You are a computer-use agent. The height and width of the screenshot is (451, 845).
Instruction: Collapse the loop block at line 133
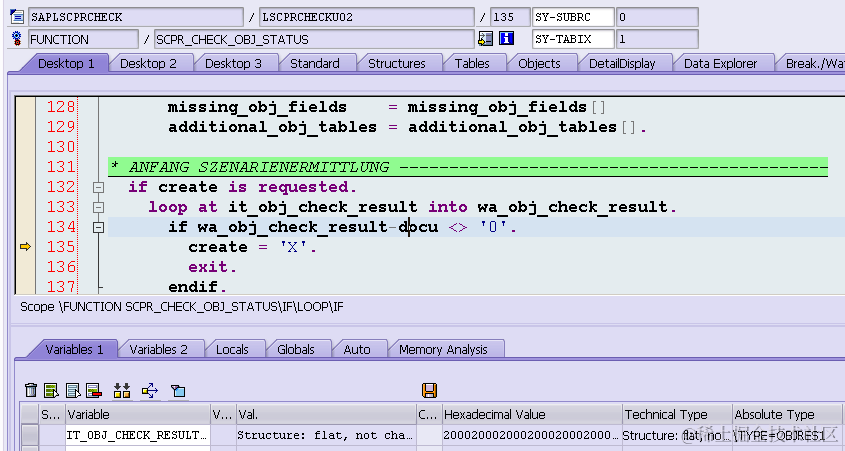pyautogui.click(x=98, y=207)
